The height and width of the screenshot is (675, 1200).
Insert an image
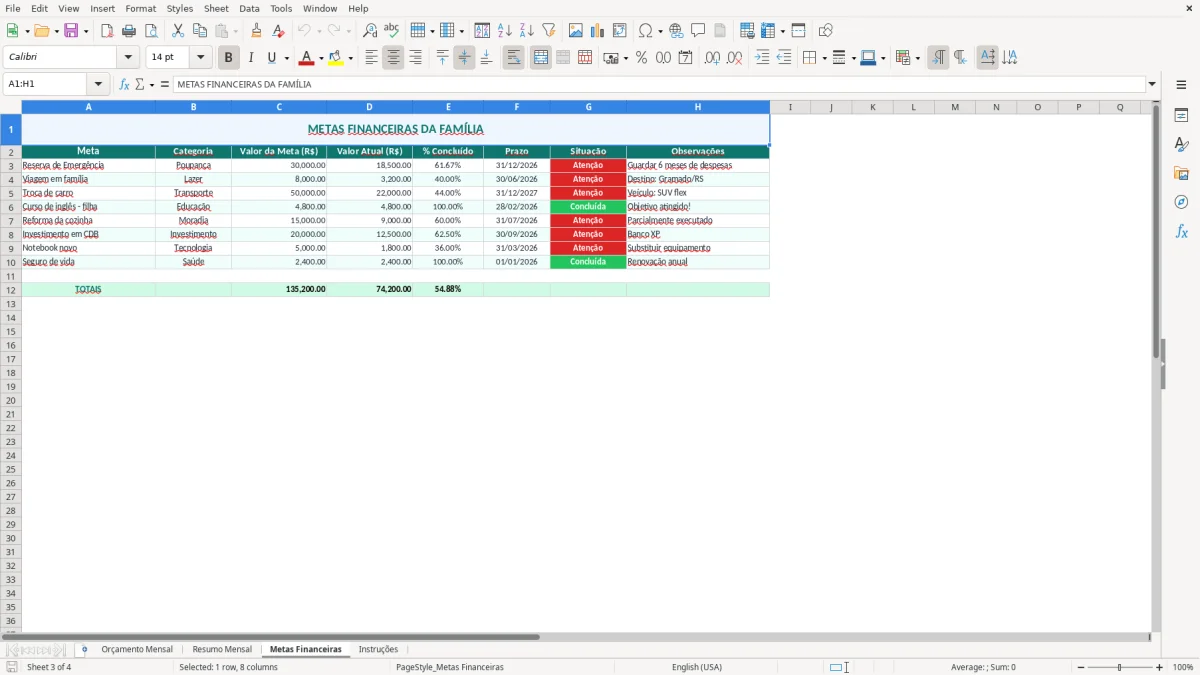click(x=575, y=31)
